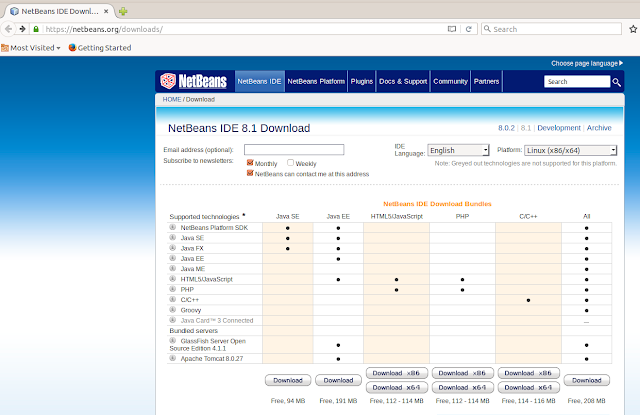
Task: Click the Bundled servers row label
Action: pyautogui.click(x=193, y=331)
